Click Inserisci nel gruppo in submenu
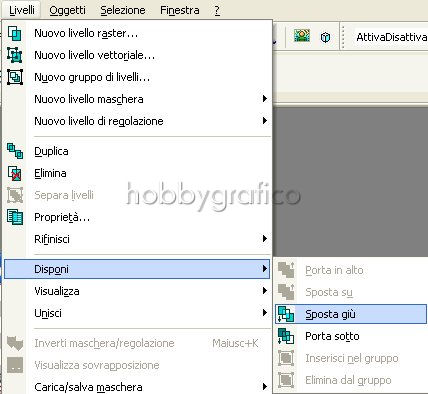Image resolution: width=428 pixels, height=394 pixels. point(351,358)
